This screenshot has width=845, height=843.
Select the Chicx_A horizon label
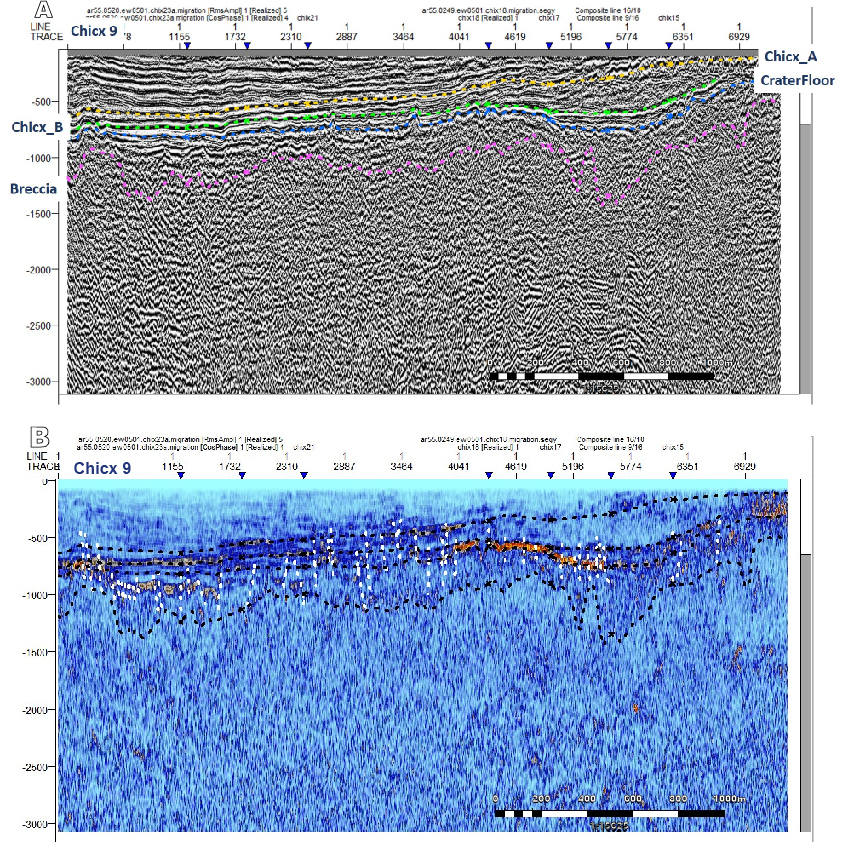[790, 56]
